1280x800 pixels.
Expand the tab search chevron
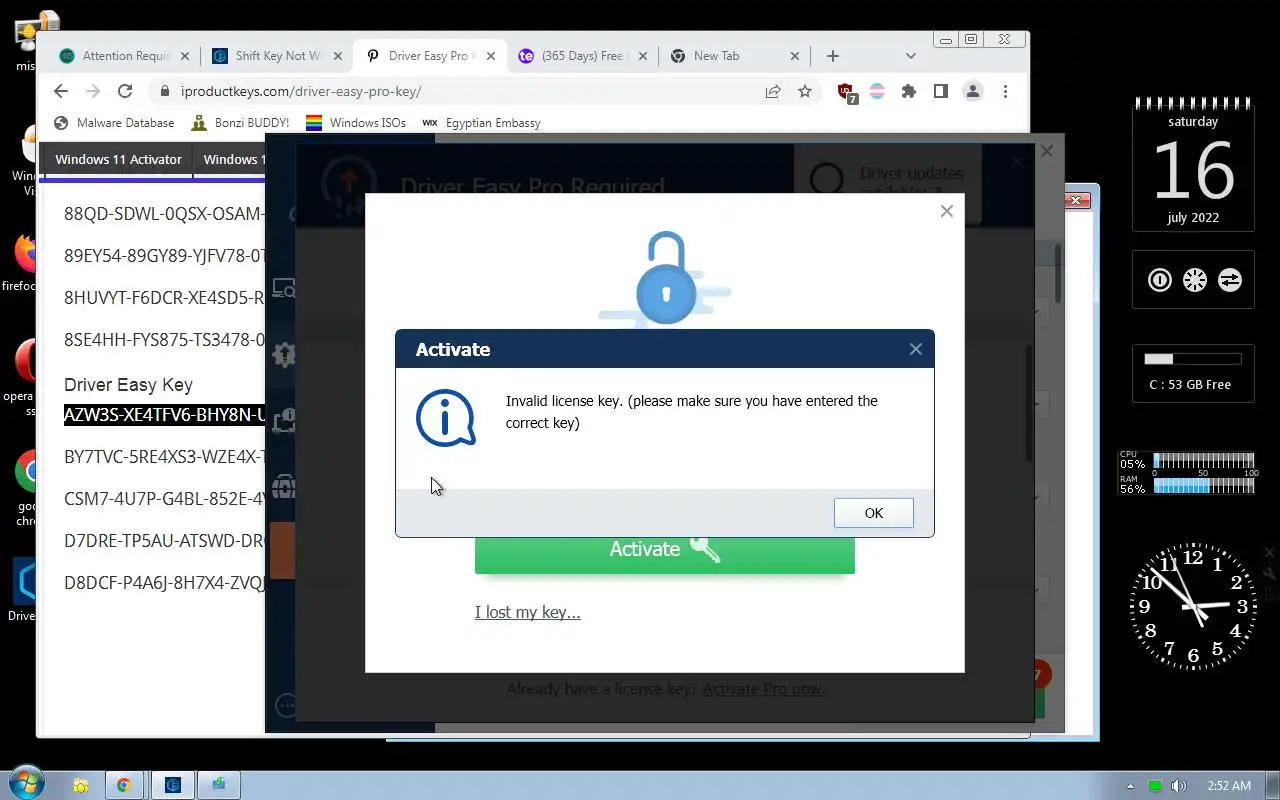[x=910, y=56]
